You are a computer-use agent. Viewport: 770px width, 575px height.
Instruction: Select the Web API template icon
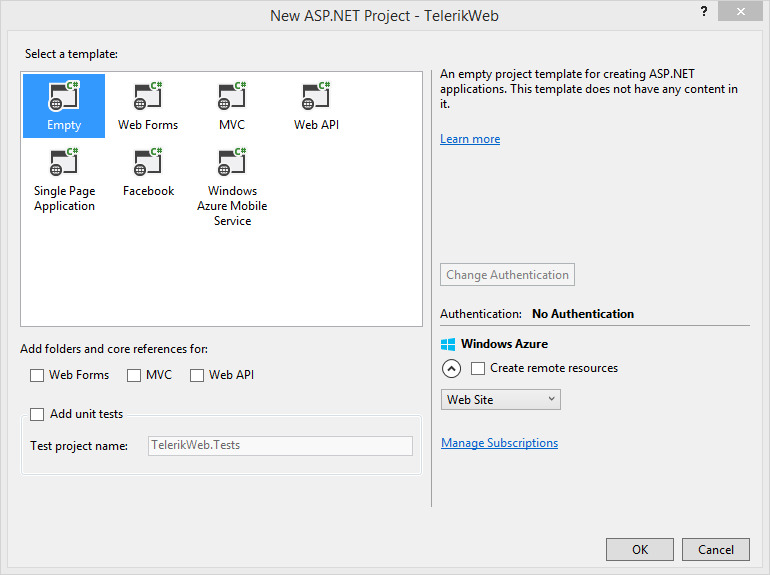[316, 96]
